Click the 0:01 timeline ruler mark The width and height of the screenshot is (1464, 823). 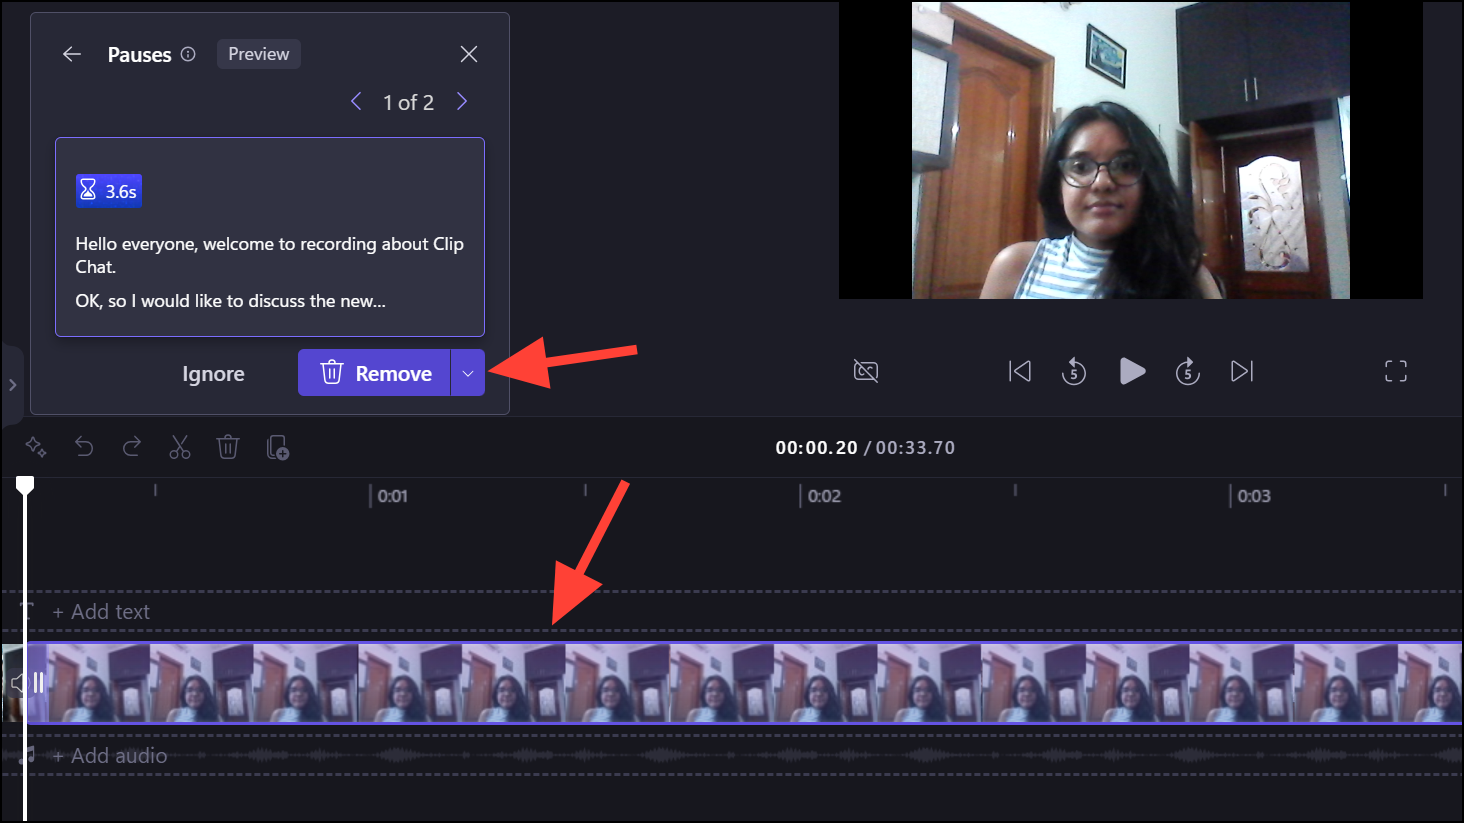[x=392, y=496]
